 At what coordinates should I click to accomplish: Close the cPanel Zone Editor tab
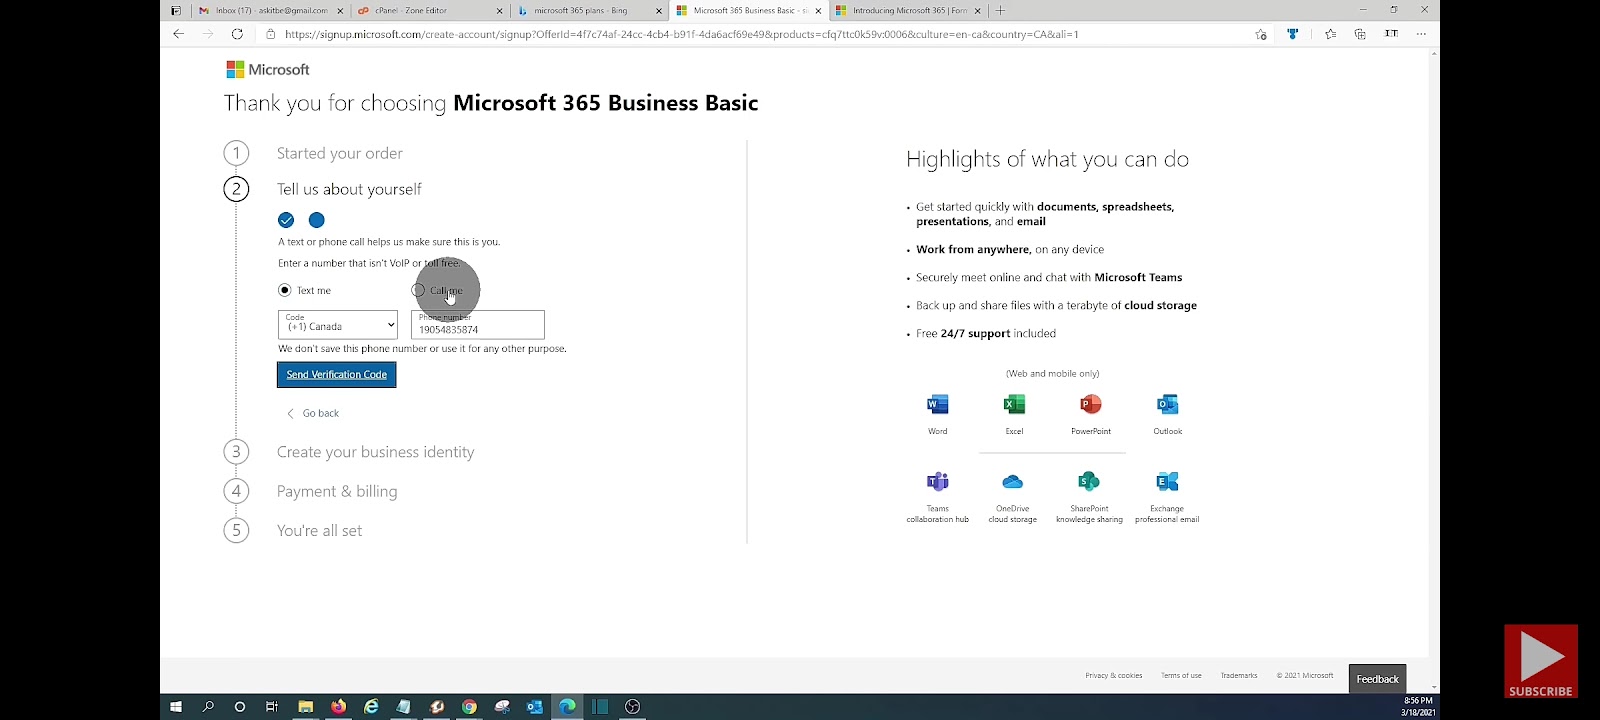pyautogui.click(x=500, y=11)
